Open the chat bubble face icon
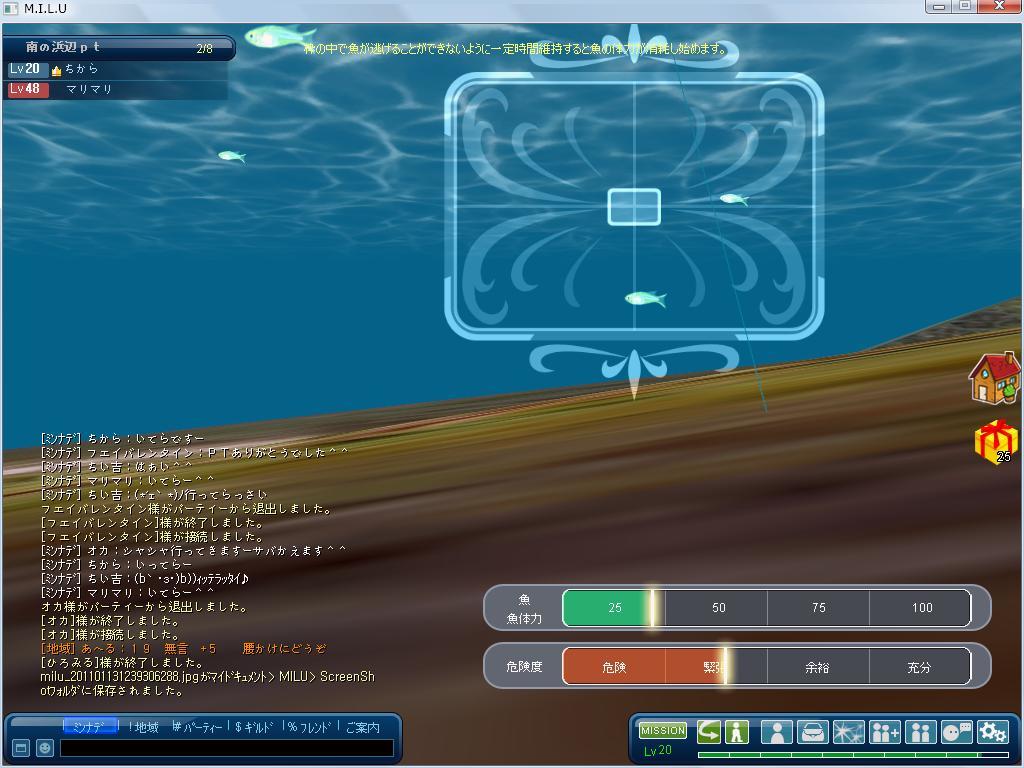The image size is (1024, 768). pos(956,732)
